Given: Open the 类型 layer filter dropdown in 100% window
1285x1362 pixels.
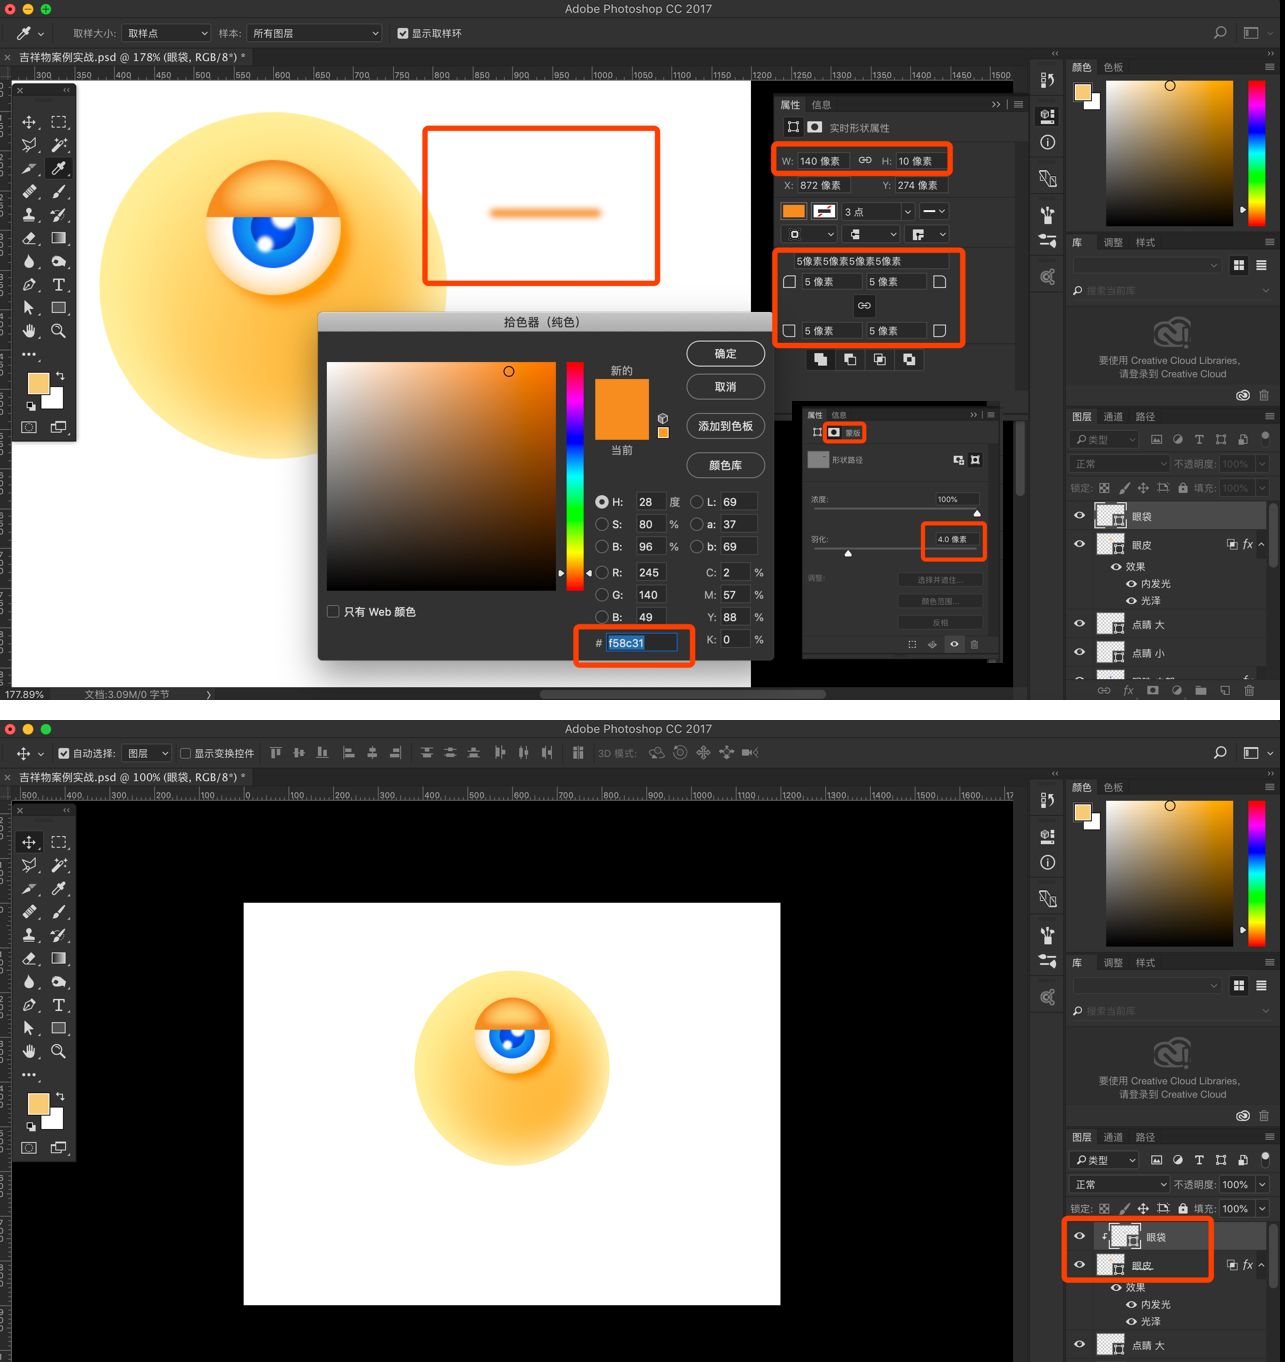Looking at the screenshot, I should pyautogui.click(x=1105, y=1160).
